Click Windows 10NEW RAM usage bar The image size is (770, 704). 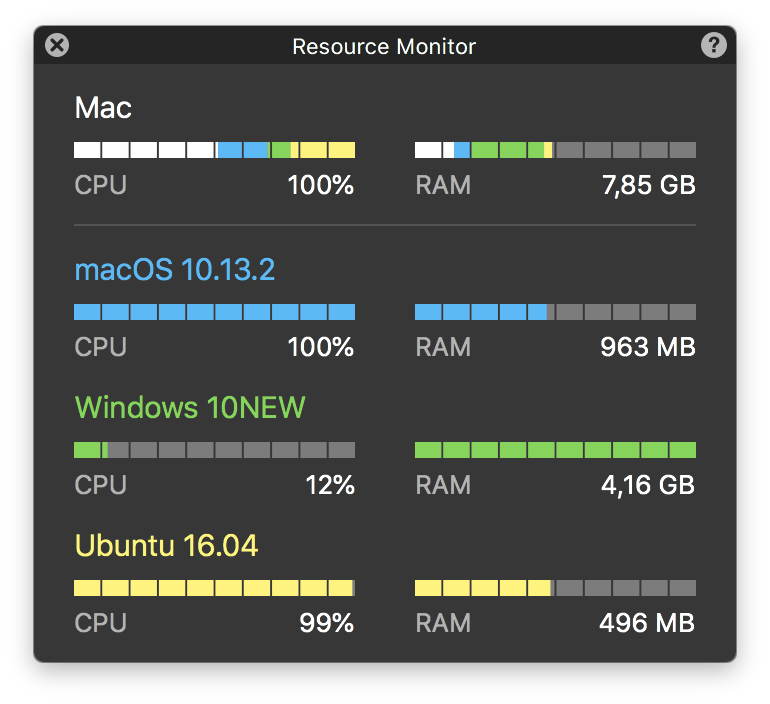[555, 450]
